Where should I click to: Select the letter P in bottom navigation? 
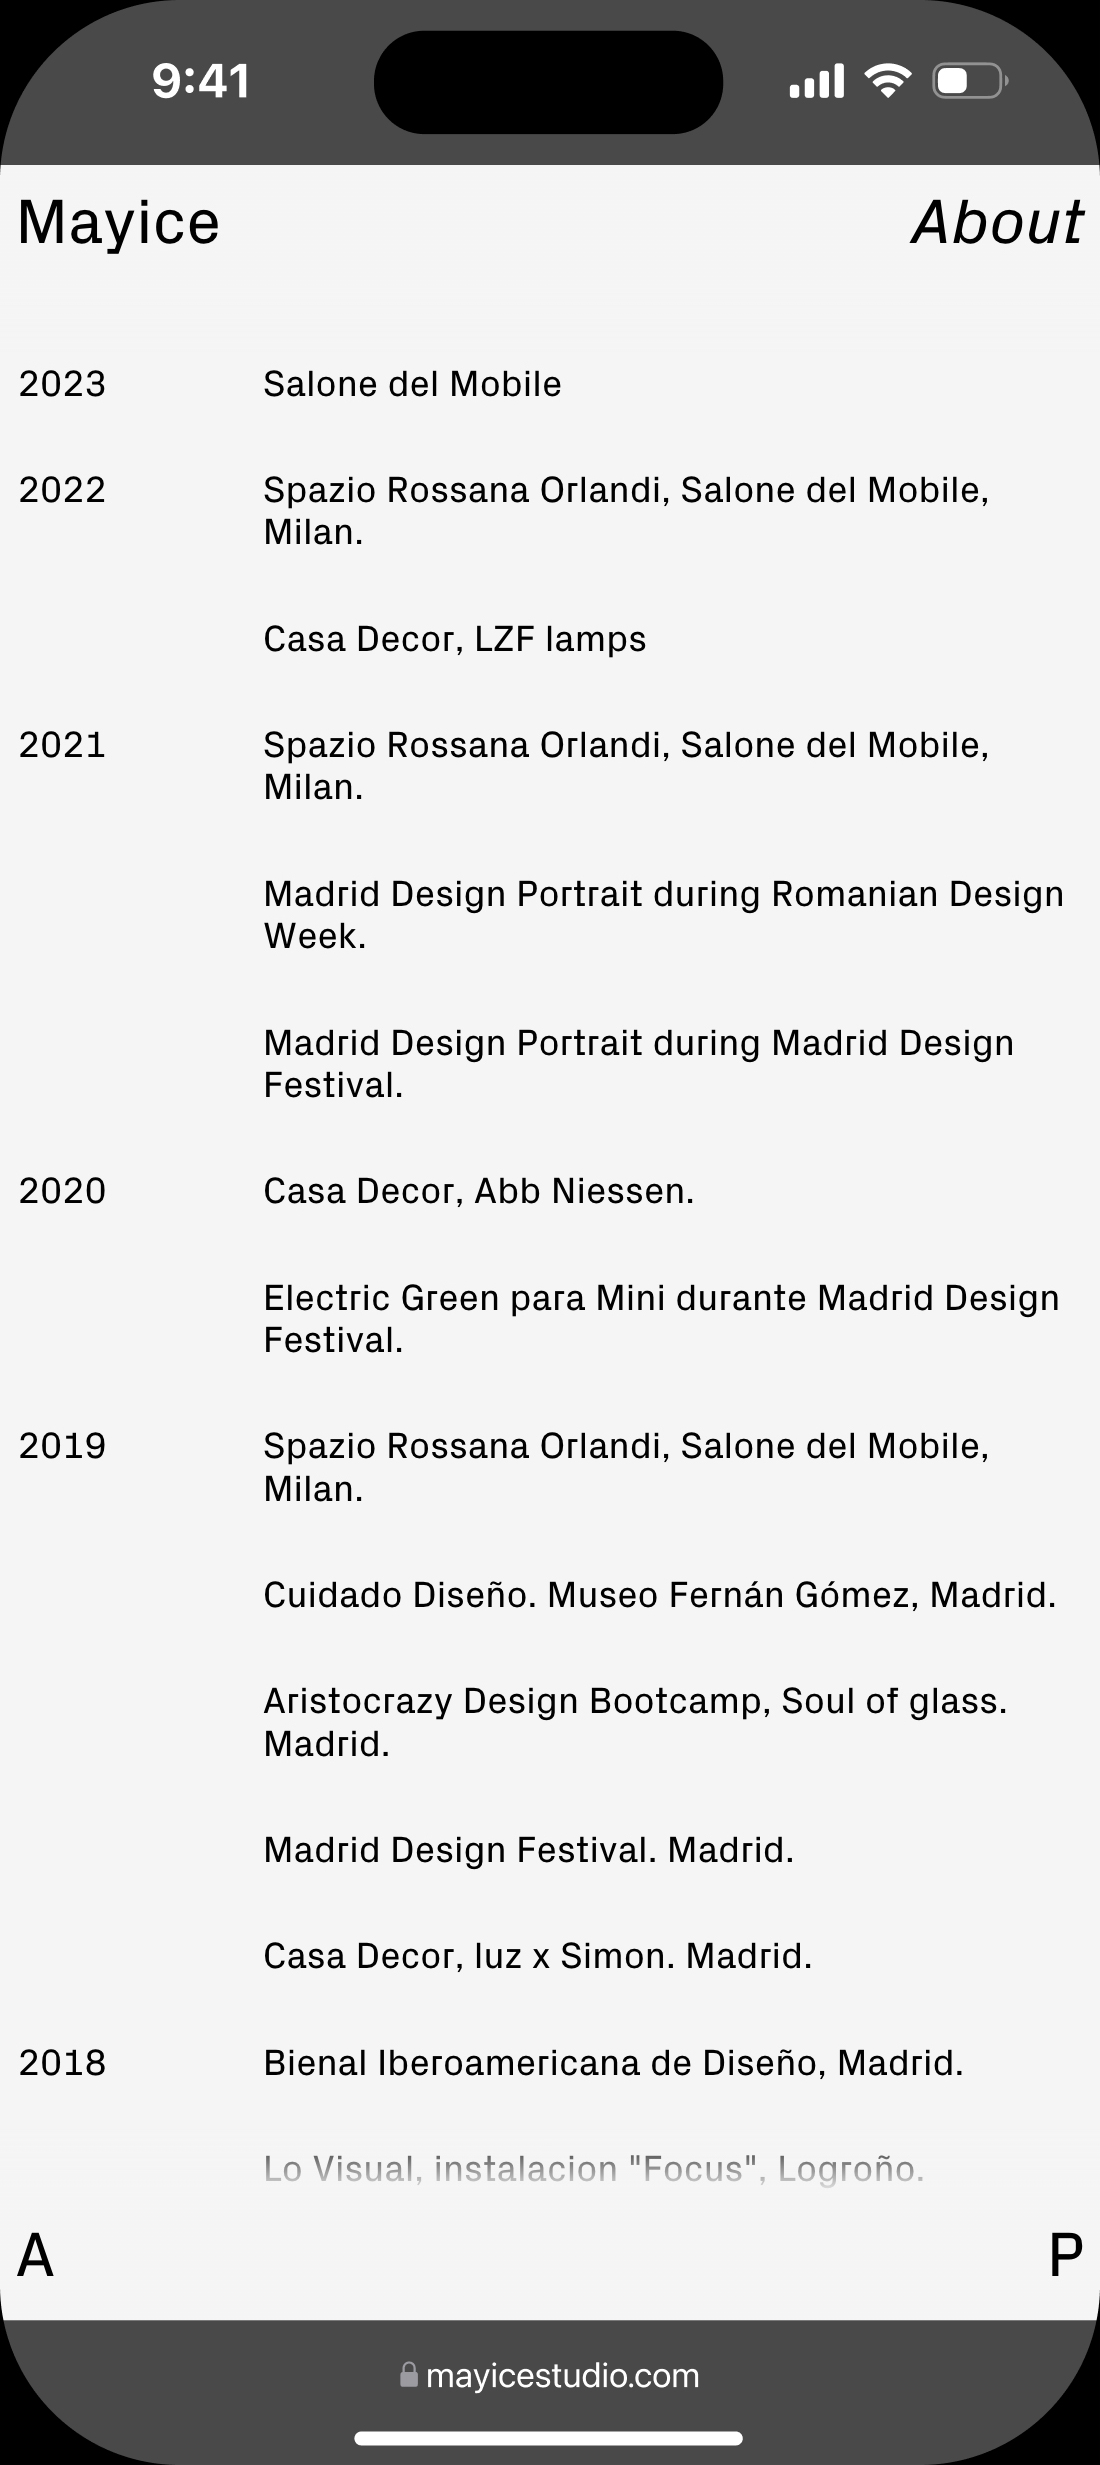[1065, 2256]
